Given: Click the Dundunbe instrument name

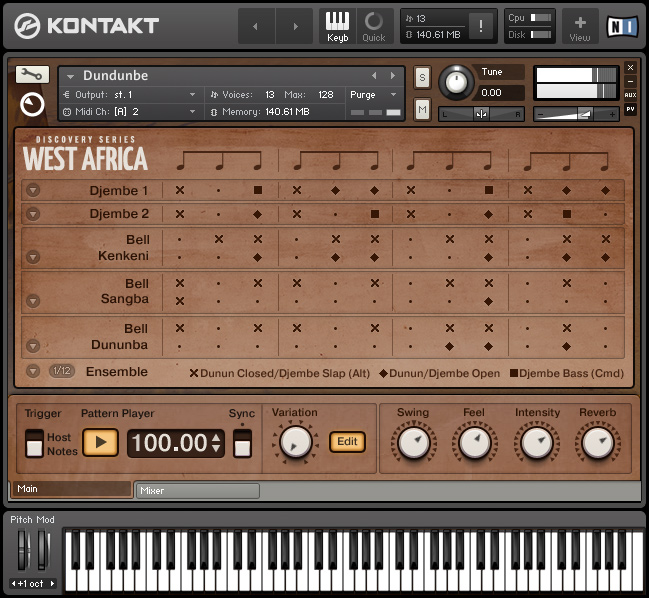Looking at the screenshot, I should pyautogui.click(x=115, y=76).
